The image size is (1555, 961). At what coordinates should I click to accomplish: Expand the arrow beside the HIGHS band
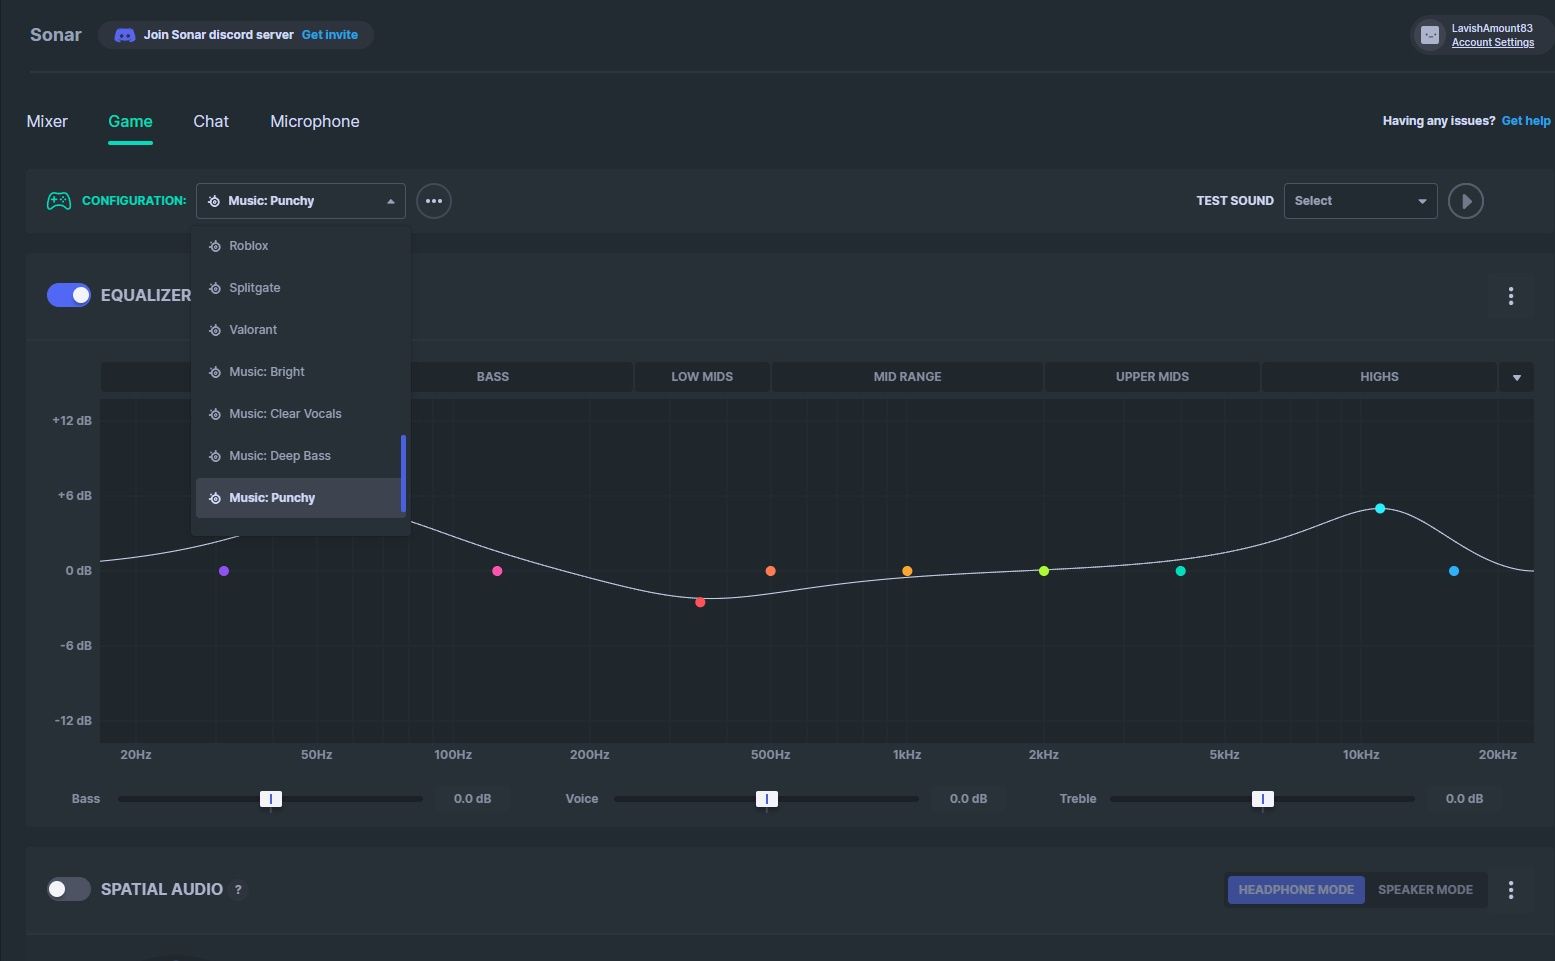click(x=1516, y=377)
